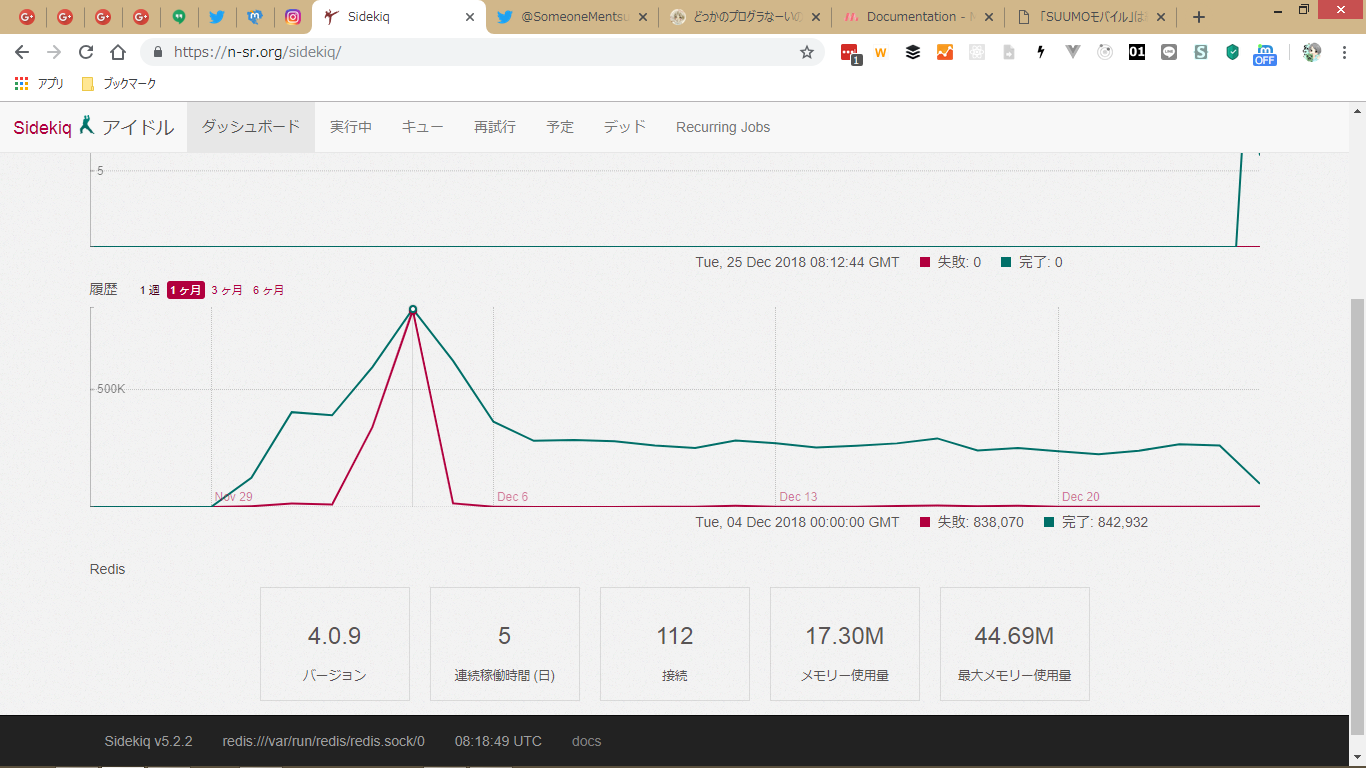Open the pinned Instagram tab
This screenshot has height=768, width=1366.
click(x=293, y=17)
